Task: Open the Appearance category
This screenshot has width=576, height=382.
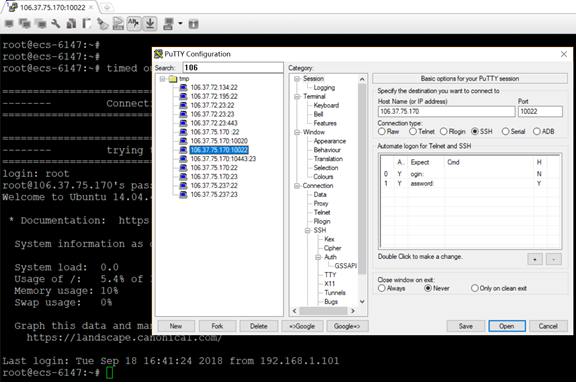Action: (330, 141)
